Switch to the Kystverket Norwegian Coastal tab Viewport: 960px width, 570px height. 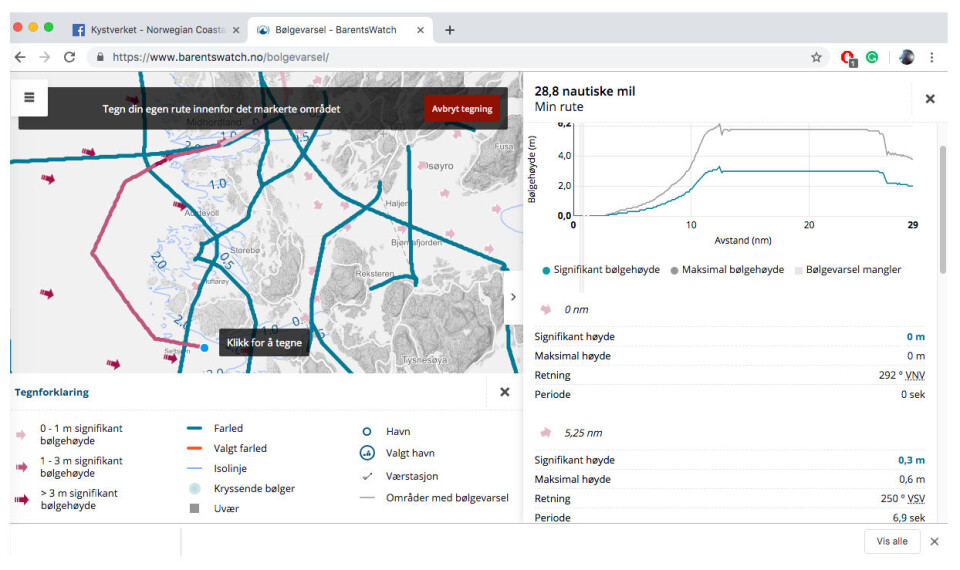point(157,29)
